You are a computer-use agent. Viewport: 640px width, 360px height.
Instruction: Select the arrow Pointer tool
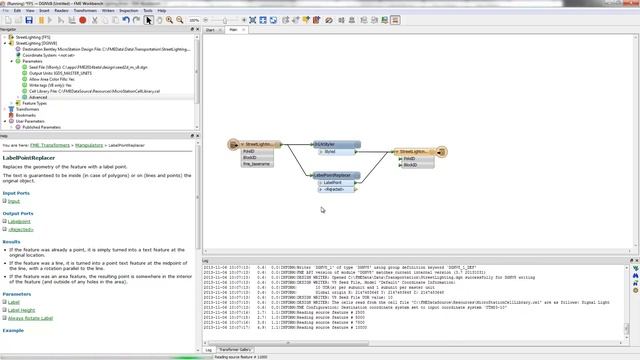pos(149,20)
